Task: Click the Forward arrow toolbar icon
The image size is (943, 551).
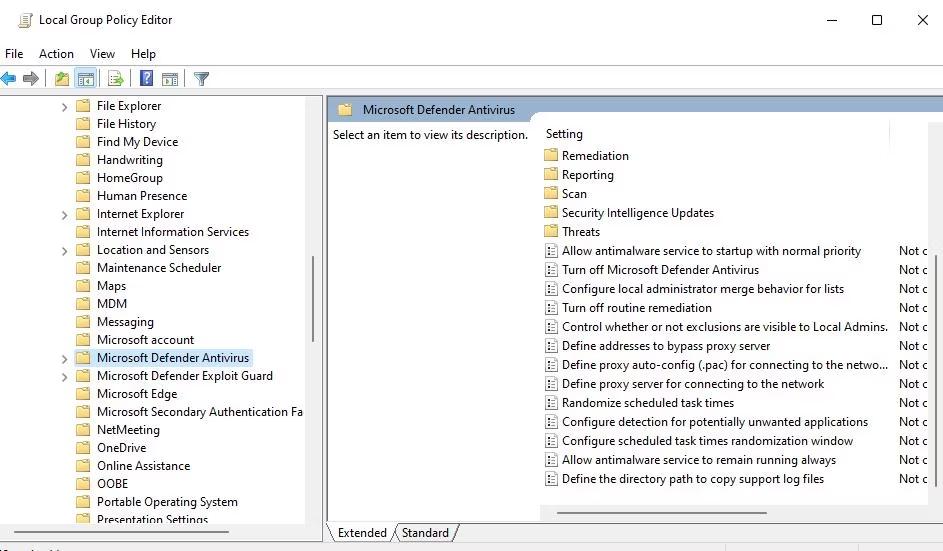Action: [x=31, y=79]
